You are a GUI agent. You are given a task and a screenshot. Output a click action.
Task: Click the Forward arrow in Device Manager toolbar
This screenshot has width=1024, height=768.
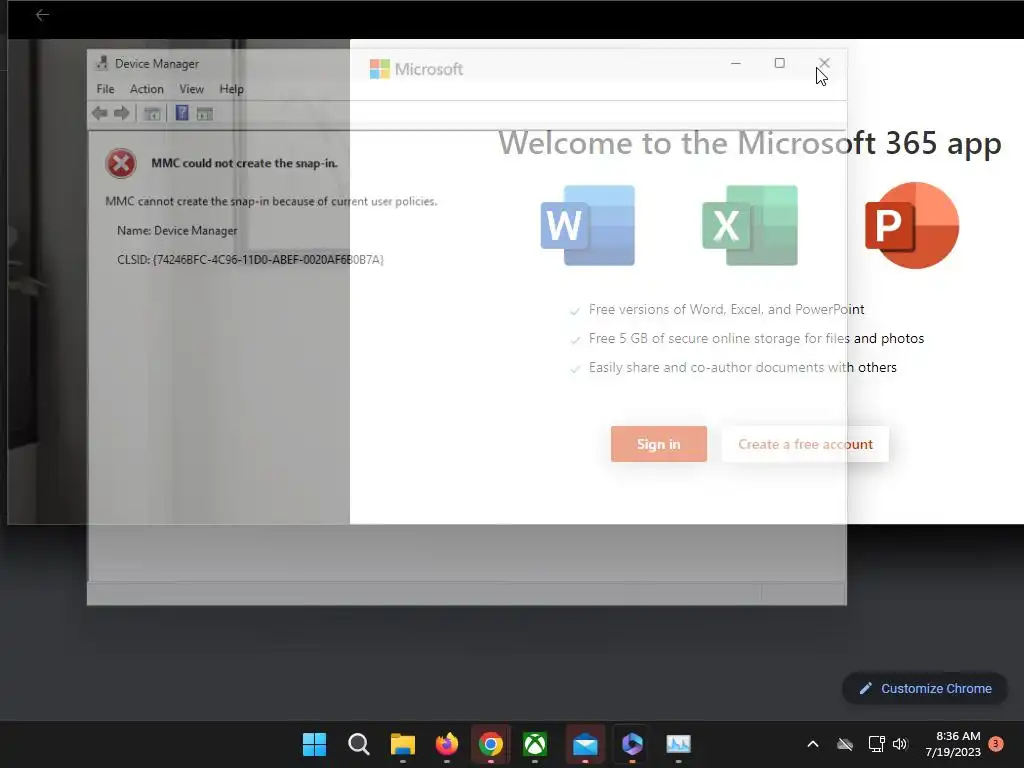click(121, 114)
